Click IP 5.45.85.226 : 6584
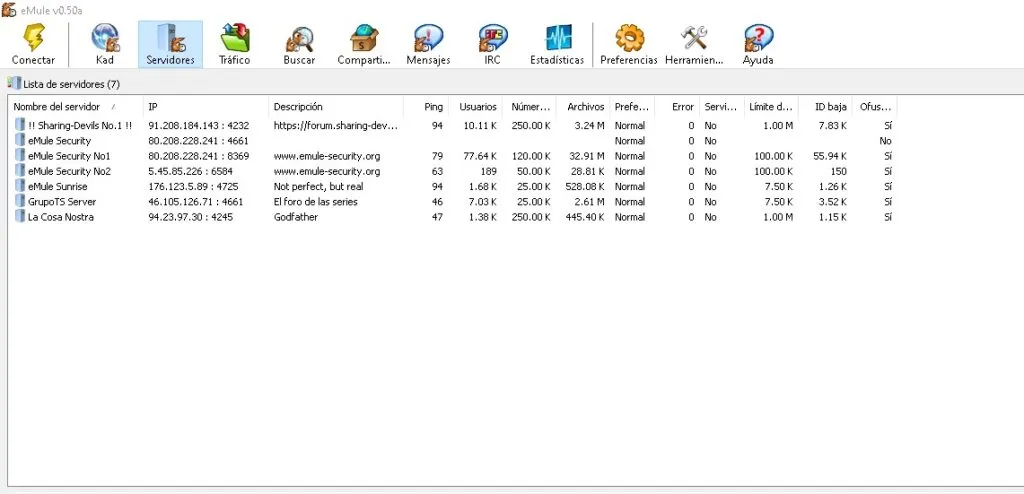Viewport: 1024px width, 494px height. tap(193, 171)
